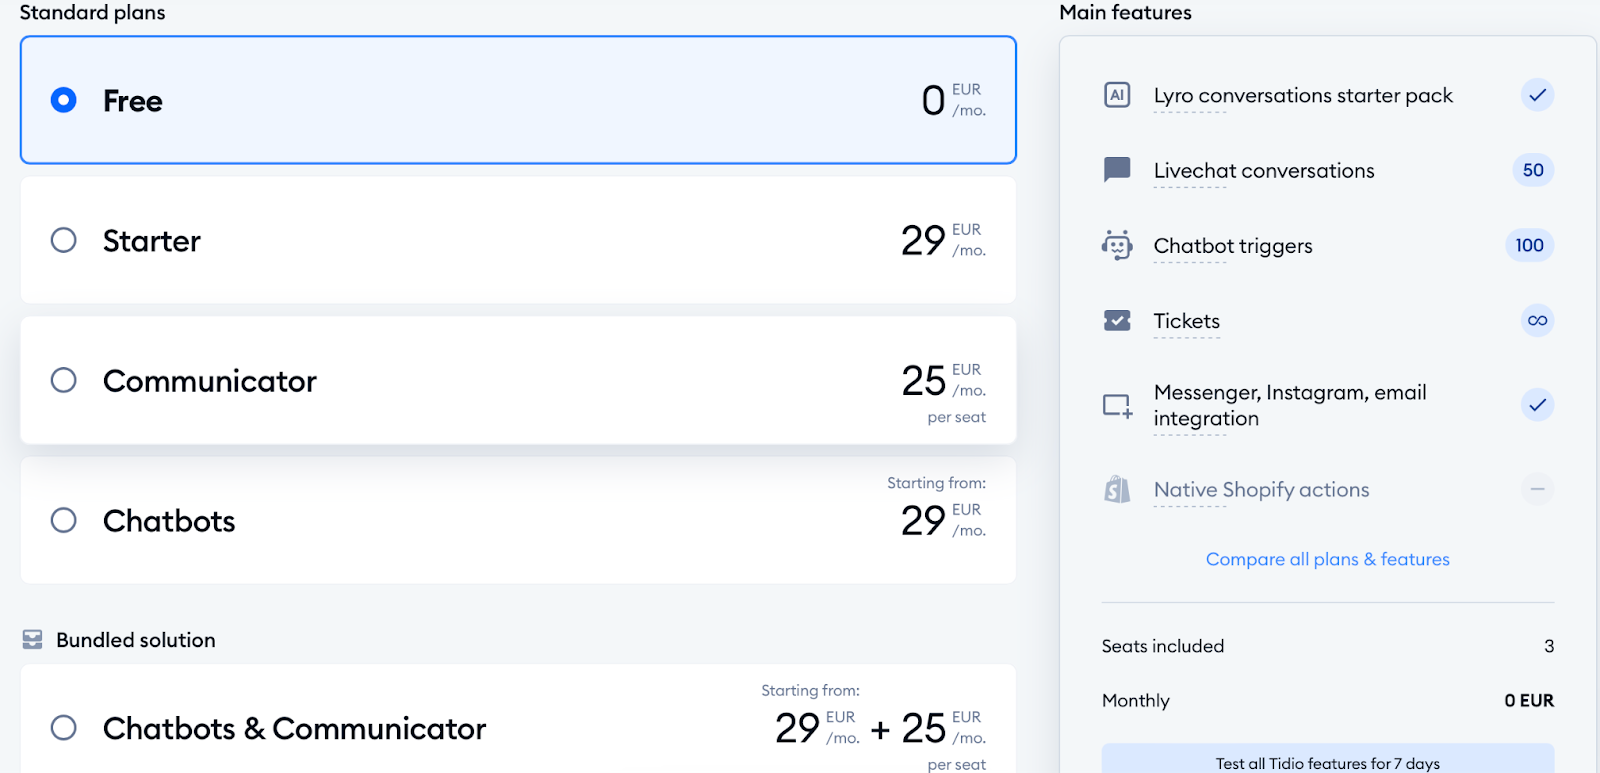The height and width of the screenshot is (773, 1600).
Task: Click the Chatbot triggers label
Action: tap(1233, 246)
